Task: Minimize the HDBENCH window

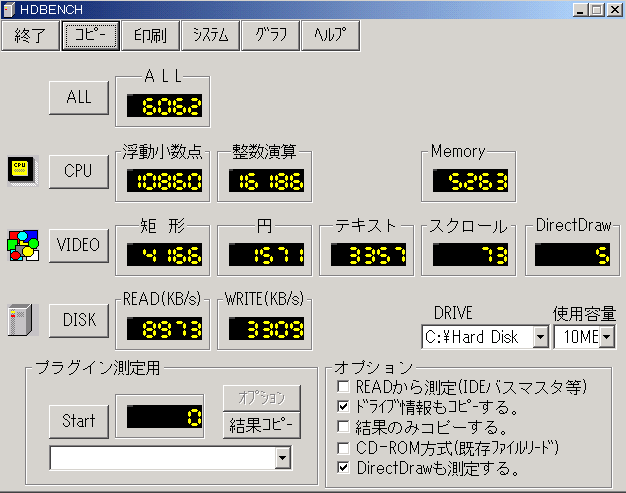Action: 581,10
